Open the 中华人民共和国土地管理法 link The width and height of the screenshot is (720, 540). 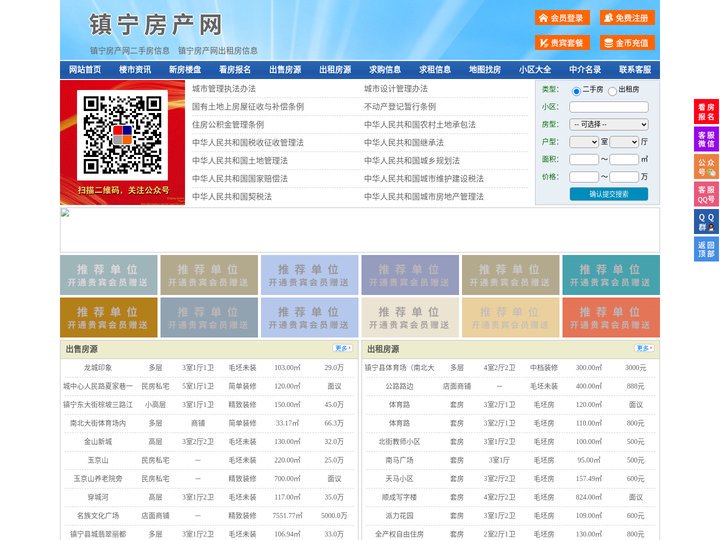(240, 160)
